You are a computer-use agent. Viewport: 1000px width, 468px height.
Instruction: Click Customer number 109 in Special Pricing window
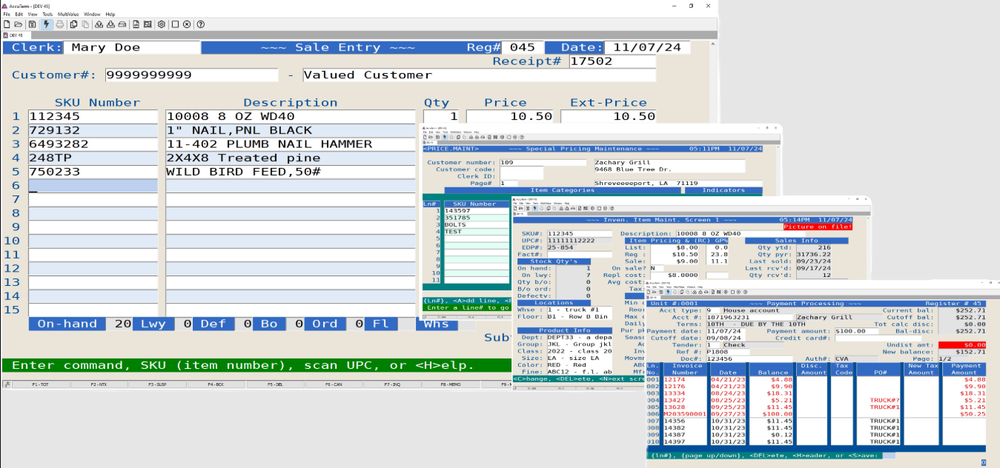pos(543,163)
